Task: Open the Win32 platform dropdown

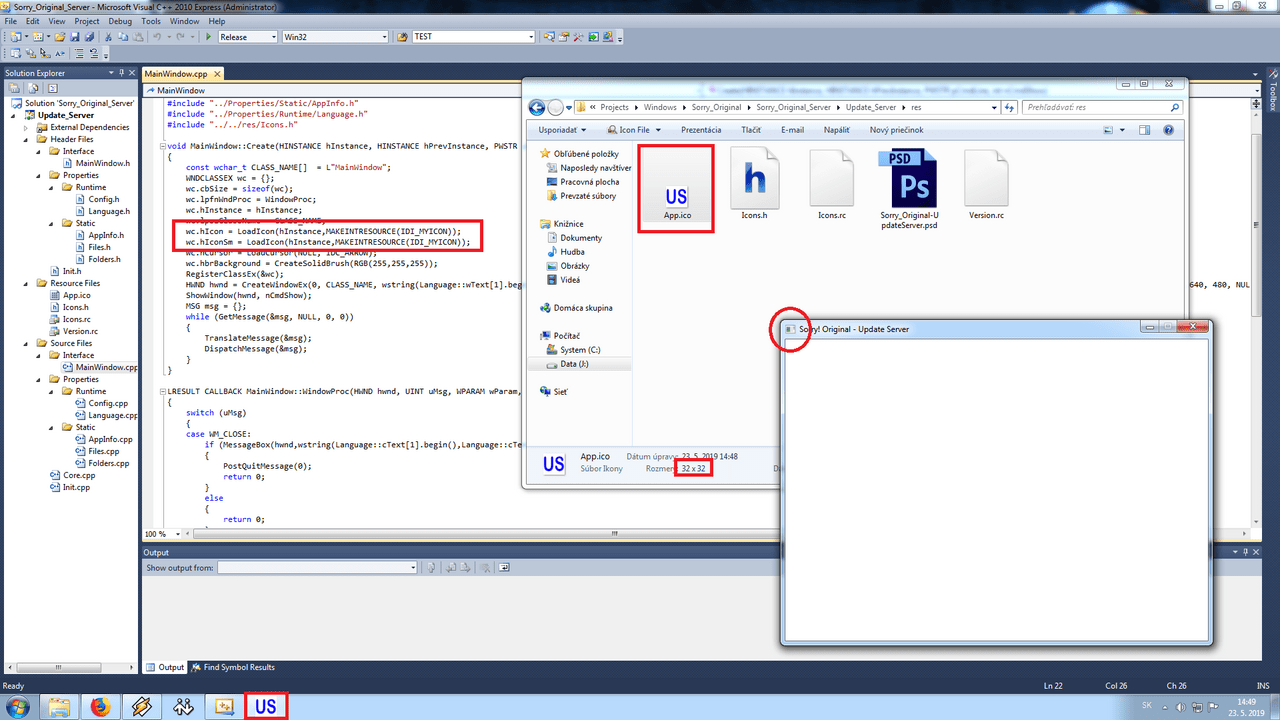Action: click(387, 36)
